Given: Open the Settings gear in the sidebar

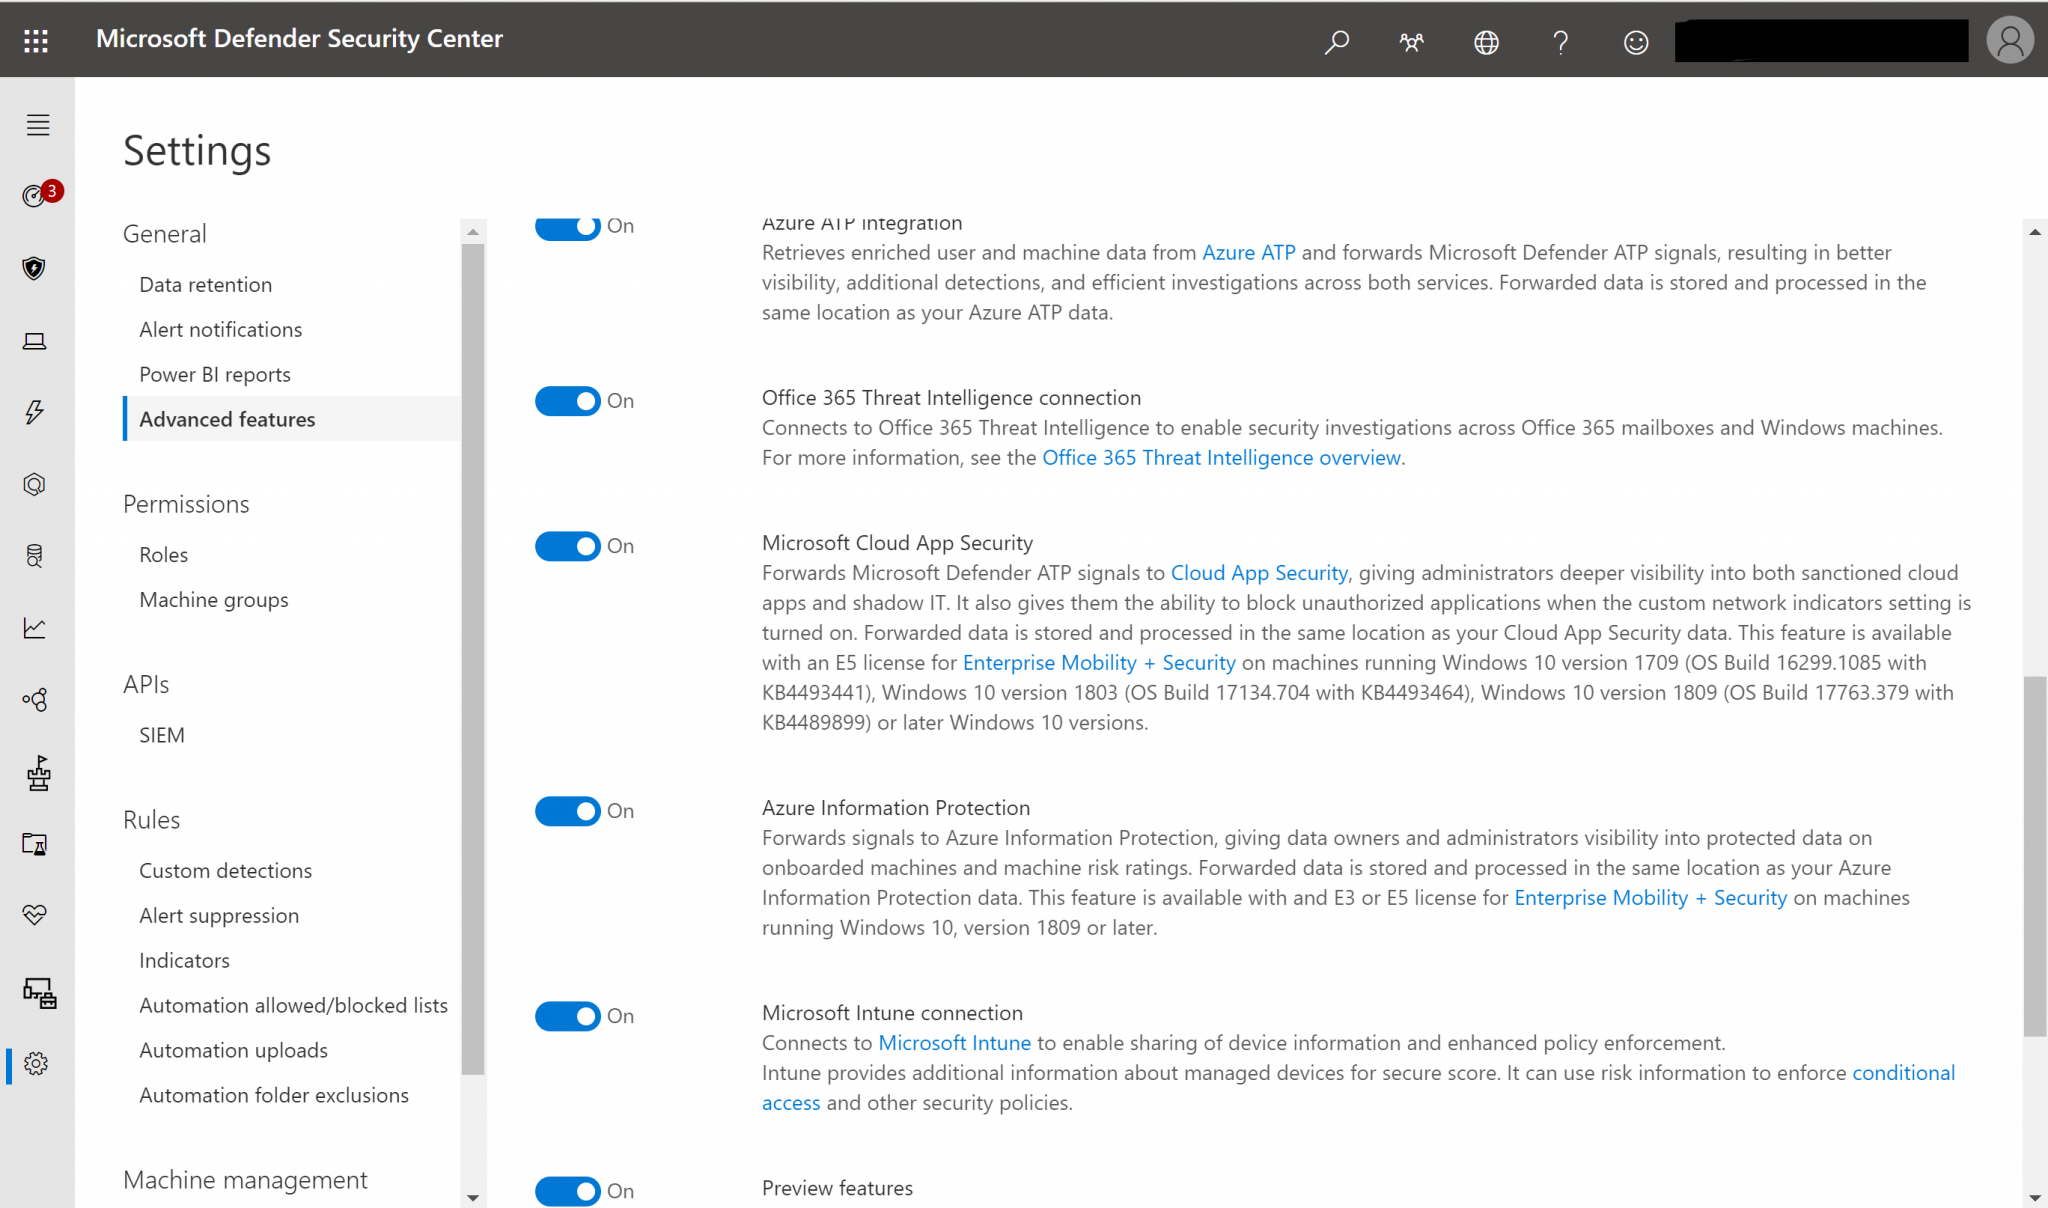Looking at the screenshot, I should pyautogui.click(x=36, y=1064).
